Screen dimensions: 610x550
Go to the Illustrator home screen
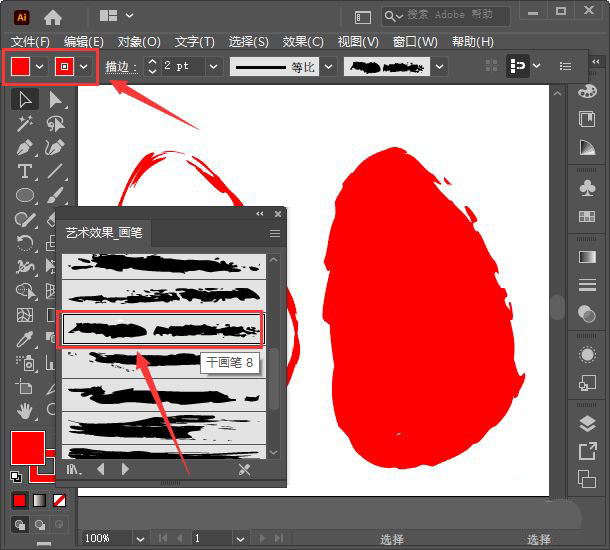point(53,17)
